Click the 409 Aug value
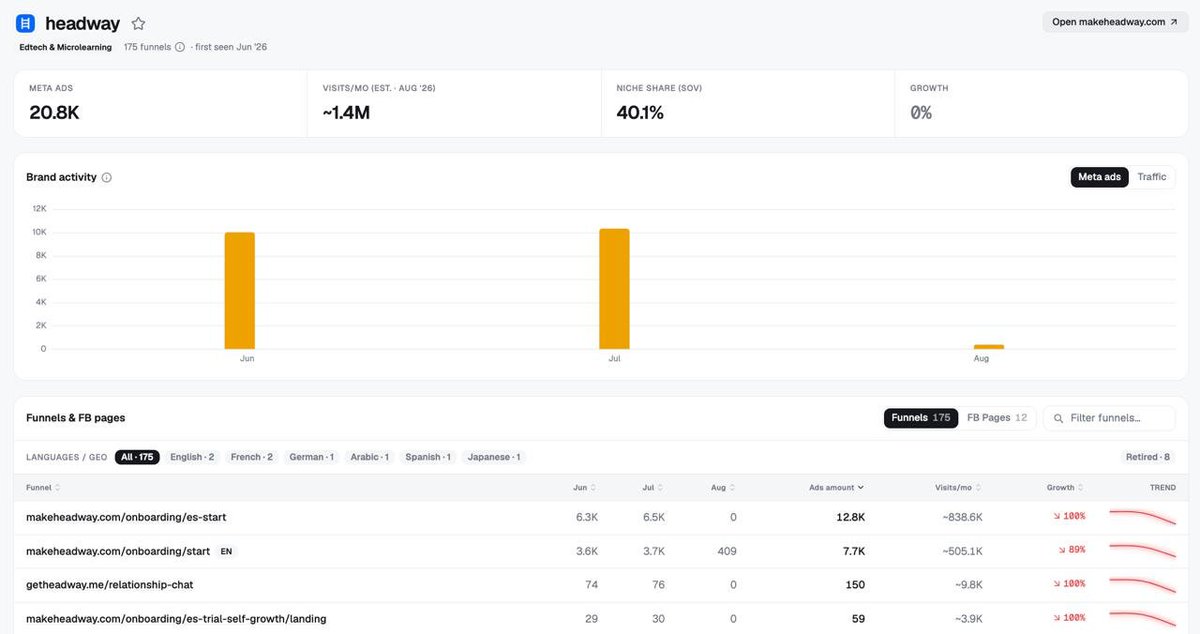This screenshot has width=1200, height=634. tap(727, 551)
